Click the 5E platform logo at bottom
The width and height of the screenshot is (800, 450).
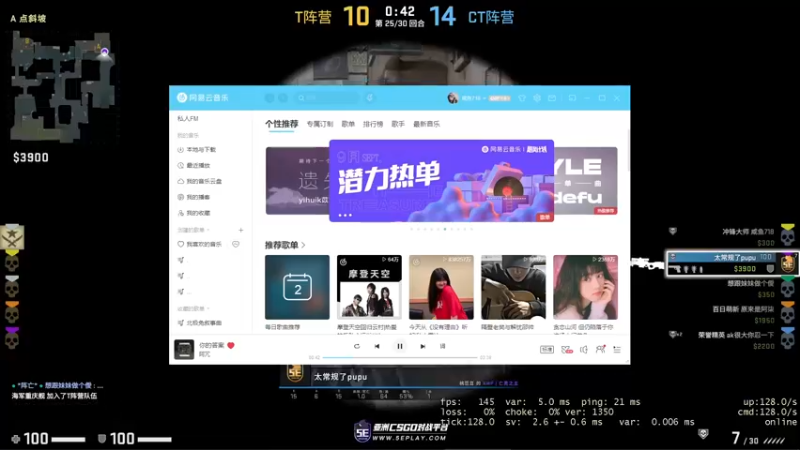coord(401,432)
